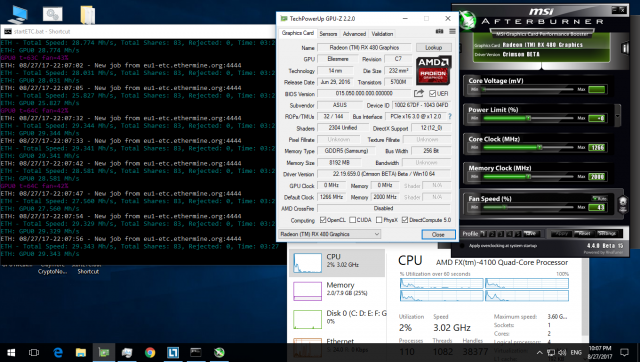Image resolution: width=640 pixels, height=362 pixels.
Task: Open the action center notification icon
Action: pyautogui.click(x=624, y=352)
